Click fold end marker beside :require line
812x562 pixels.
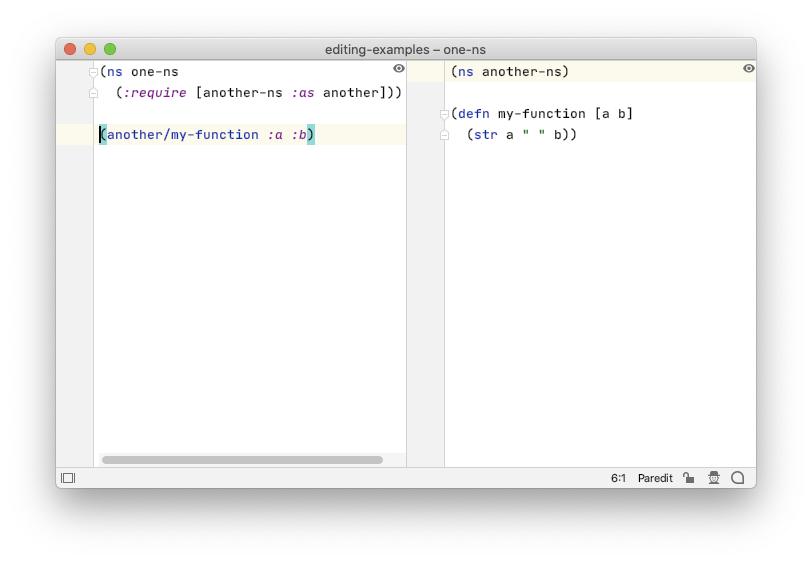coord(94,93)
